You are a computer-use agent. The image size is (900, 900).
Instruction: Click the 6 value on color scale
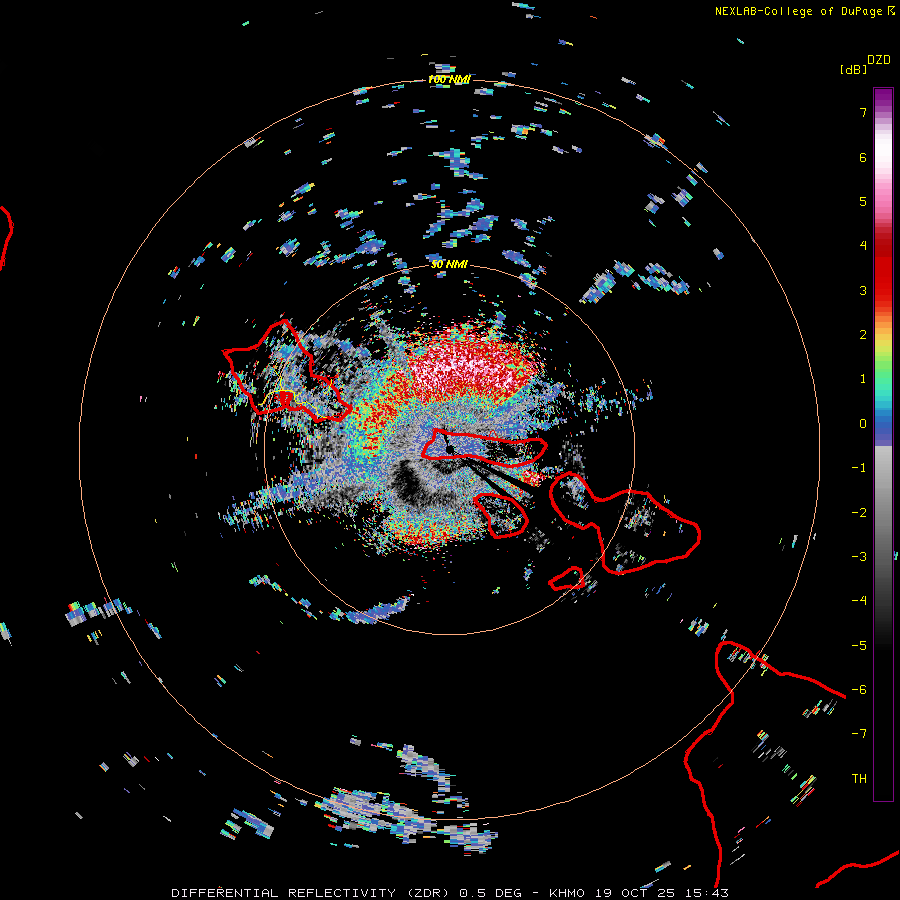863,157
